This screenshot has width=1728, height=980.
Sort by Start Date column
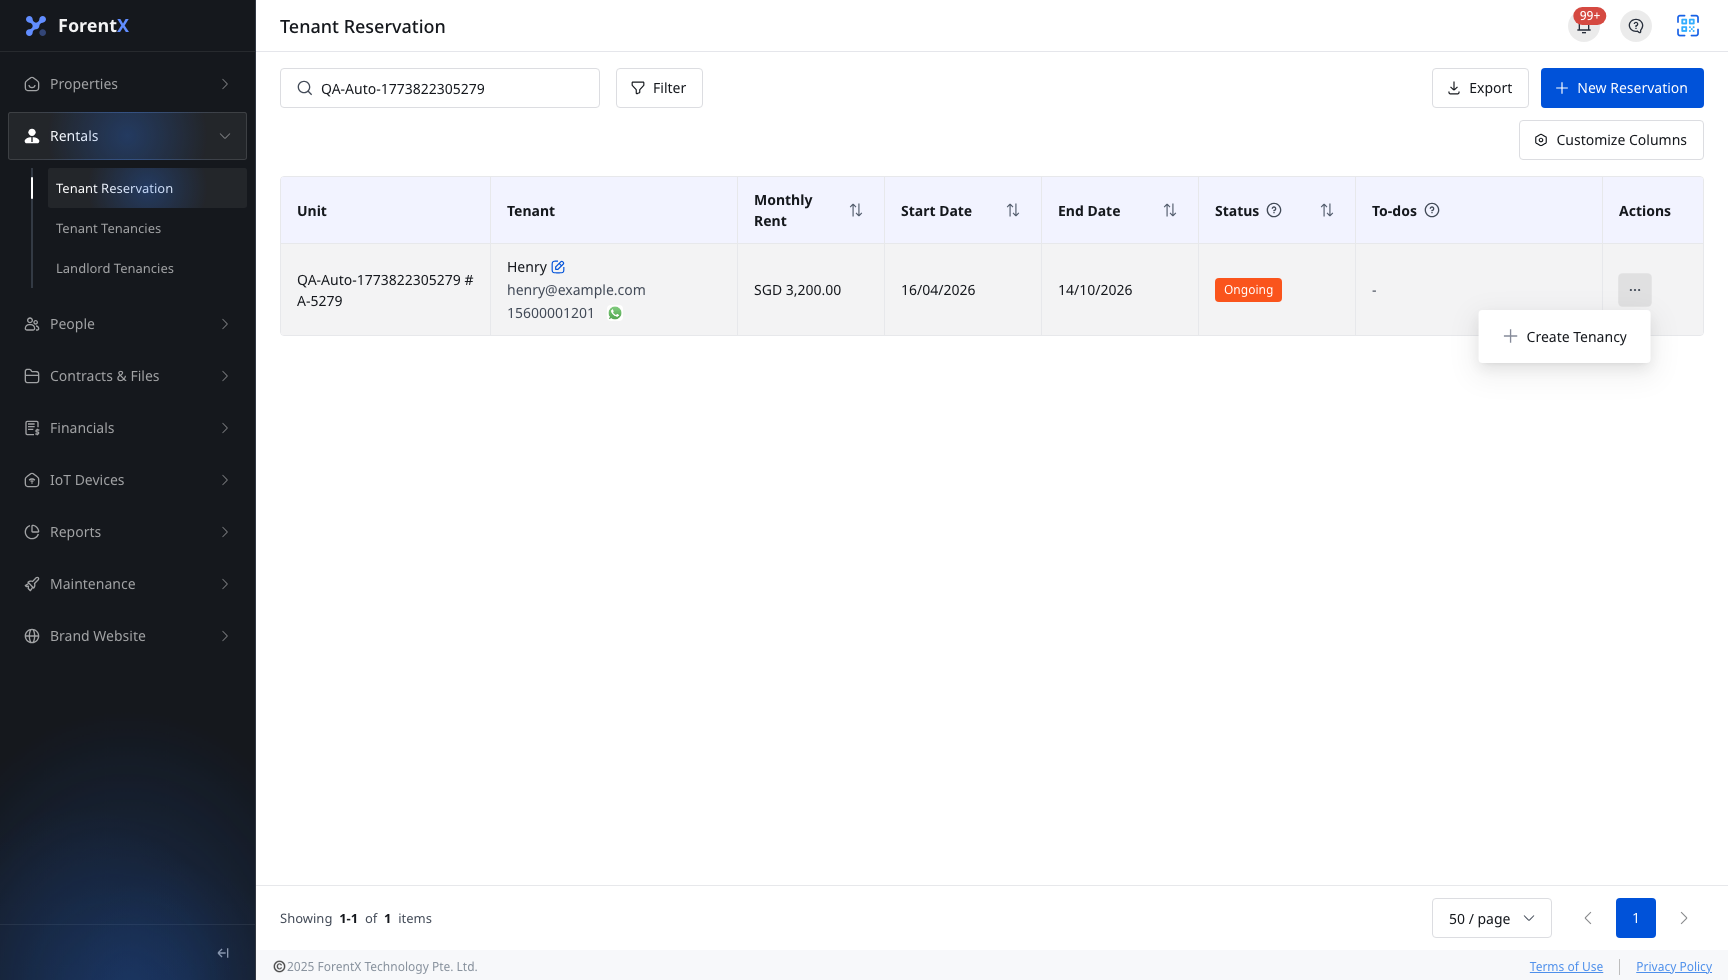[1013, 210]
